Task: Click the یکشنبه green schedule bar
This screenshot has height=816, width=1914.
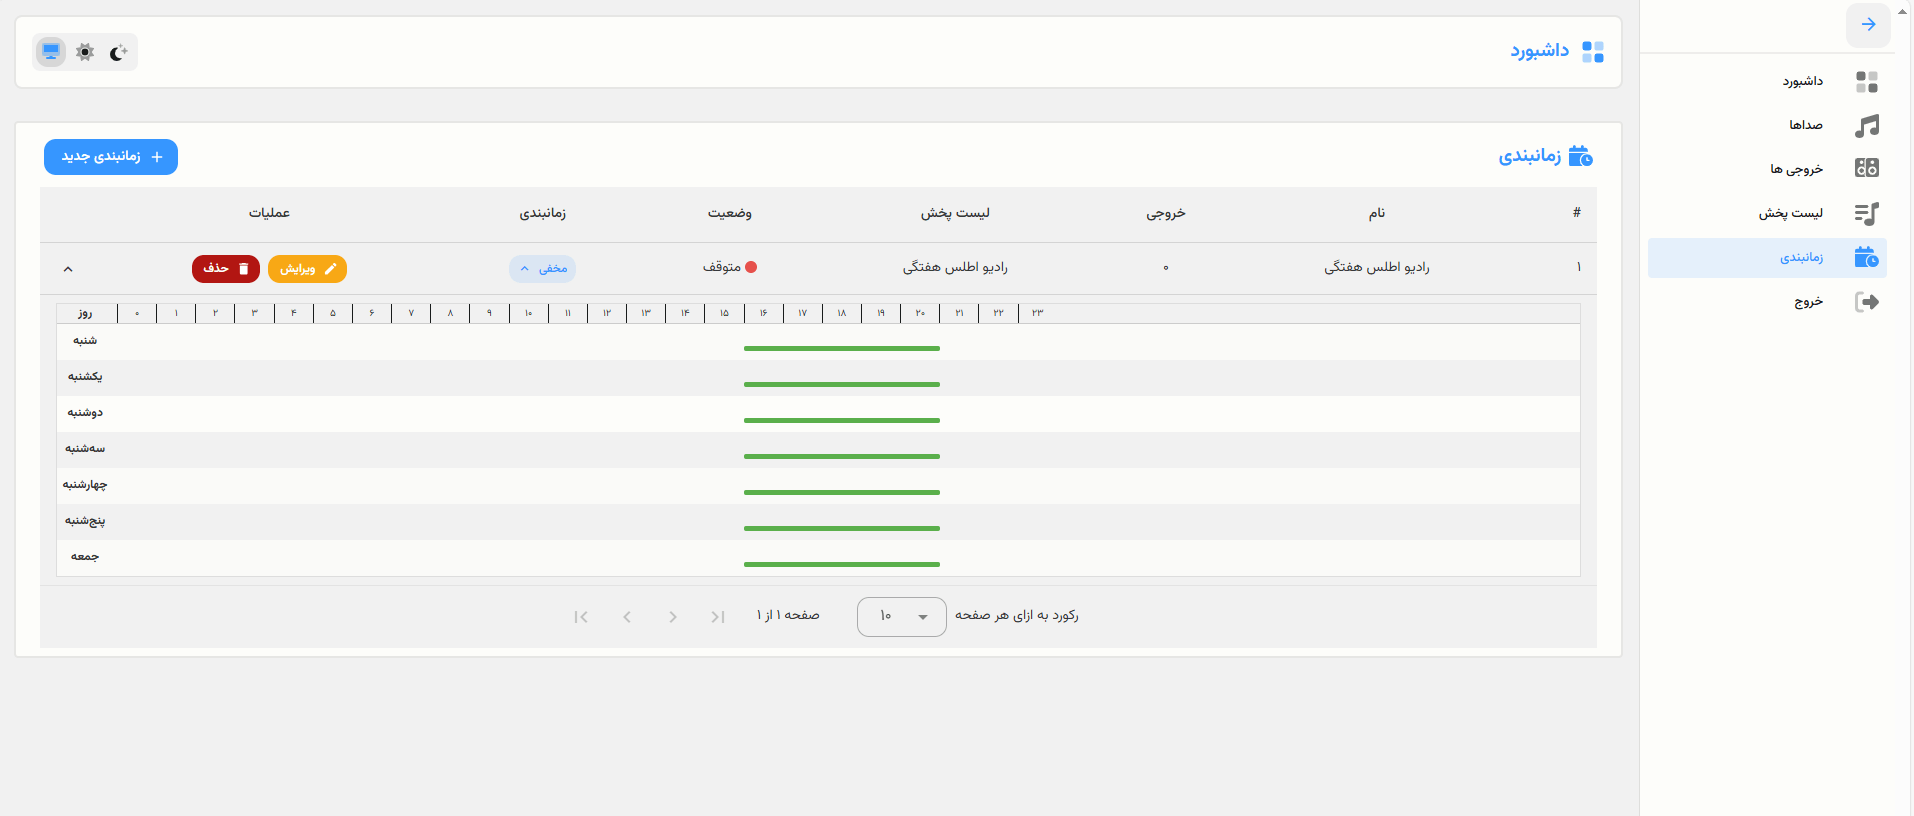Action: tap(842, 384)
